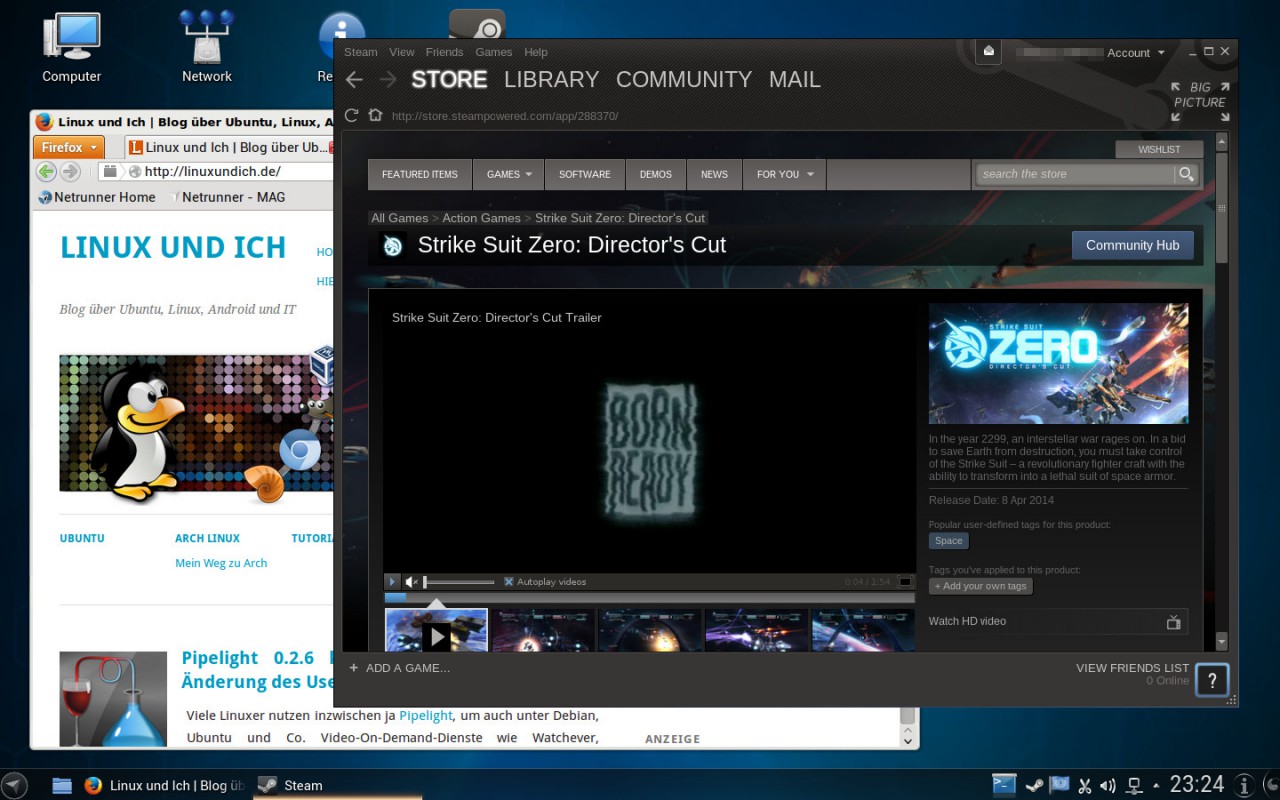1280x800 pixels.
Task: Switch to the LIBRARY tab
Action: 551,79
